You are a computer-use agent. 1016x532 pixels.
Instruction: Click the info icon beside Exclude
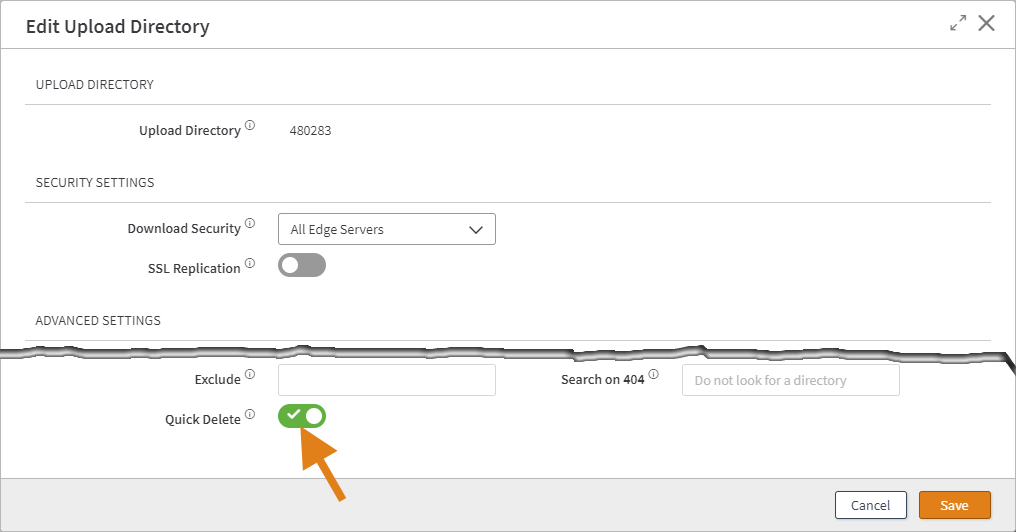[250, 375]
